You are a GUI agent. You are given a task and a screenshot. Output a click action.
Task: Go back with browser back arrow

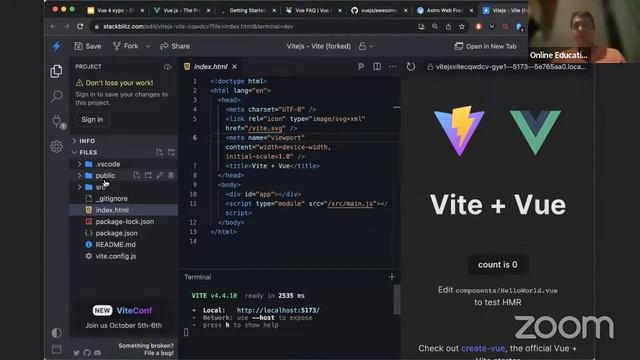pos(53,27)
